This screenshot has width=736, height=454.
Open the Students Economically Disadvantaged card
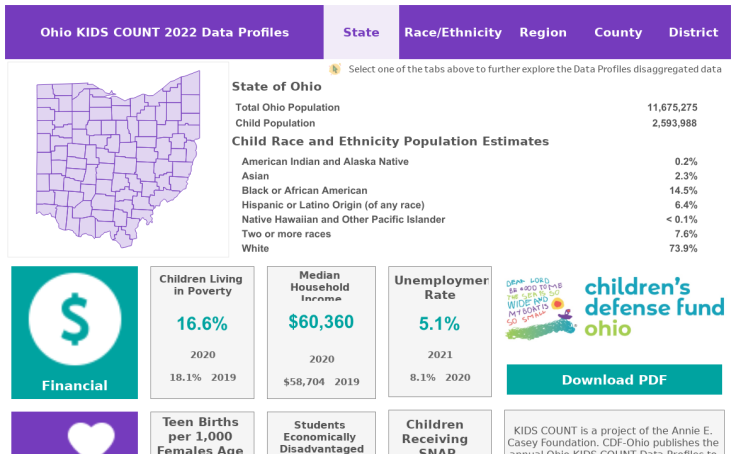[x=321, y=434]
